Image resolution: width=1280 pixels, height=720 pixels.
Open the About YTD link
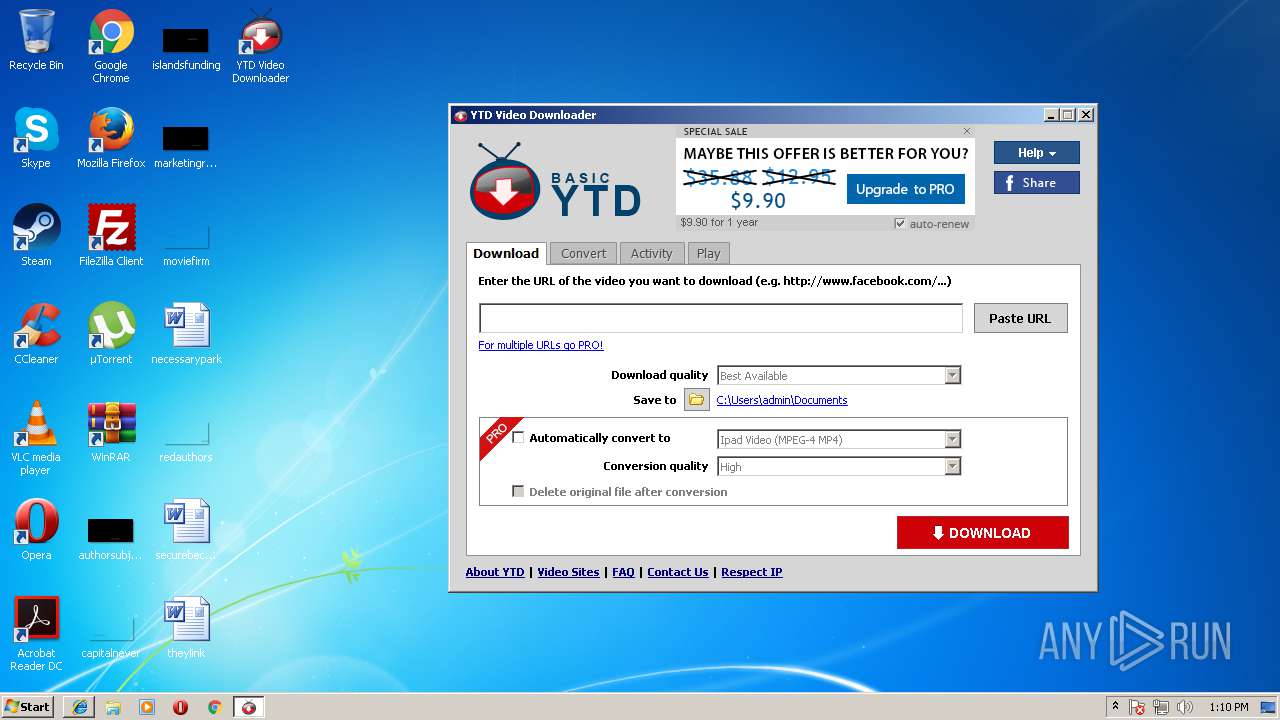pos(495,572)
